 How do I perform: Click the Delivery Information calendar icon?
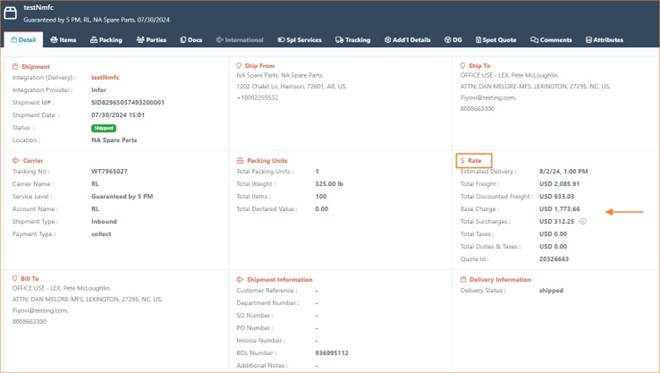(x=463, y=280)
